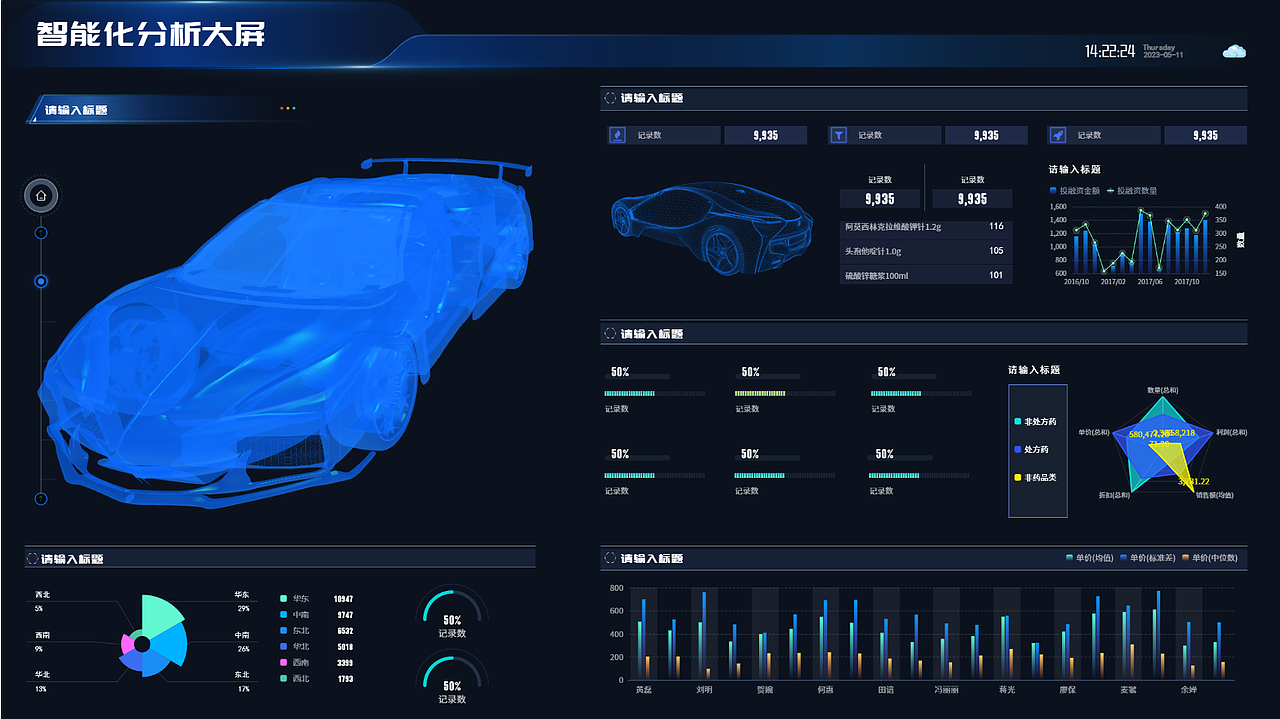Click the 阿莫西林克拉维酸钾针1.2g table row
Viewport: 1280px width, 719px height.
pyautogui.click(x=926, y=227)
